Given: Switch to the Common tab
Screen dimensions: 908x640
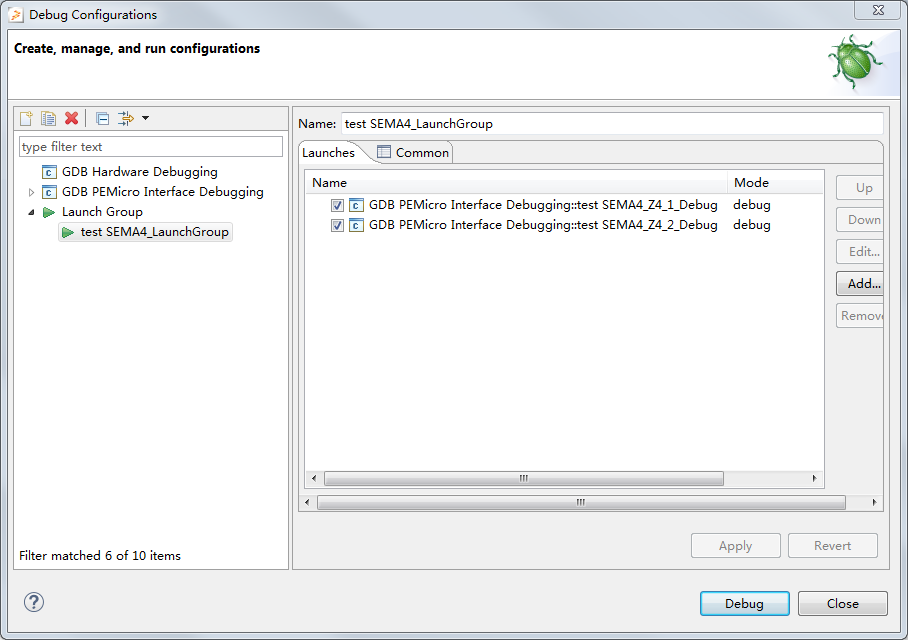Looking at the screenshot, I should pos(413,152).
